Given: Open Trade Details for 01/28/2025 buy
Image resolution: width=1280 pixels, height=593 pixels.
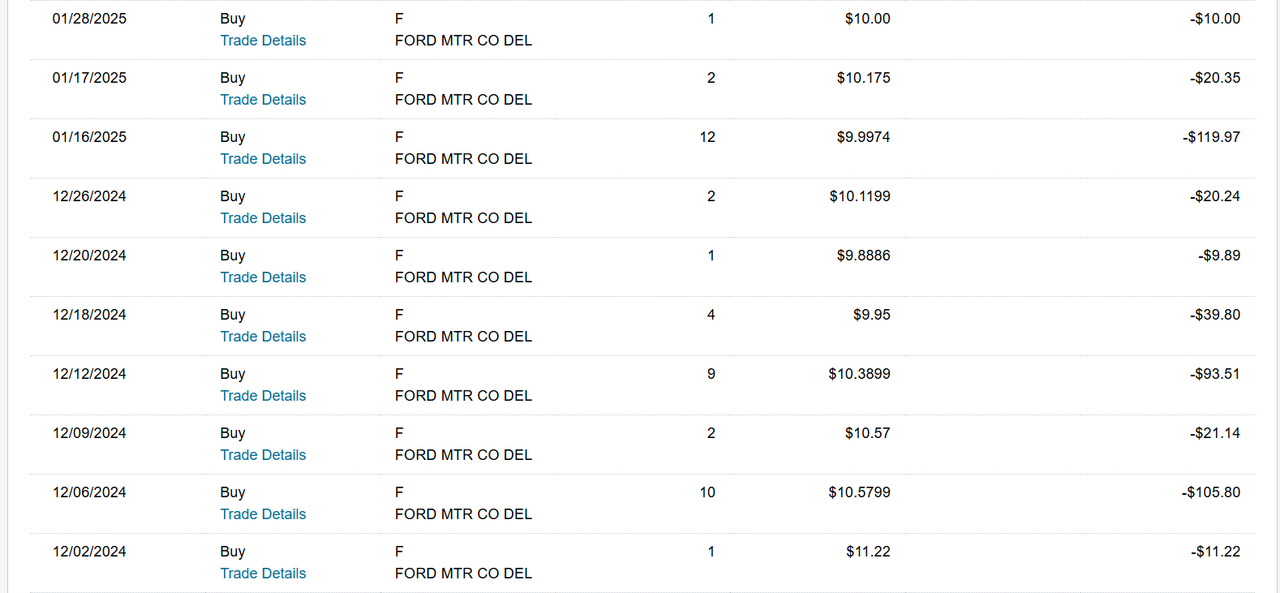Looking at the screenshot, I should [263, 41].
